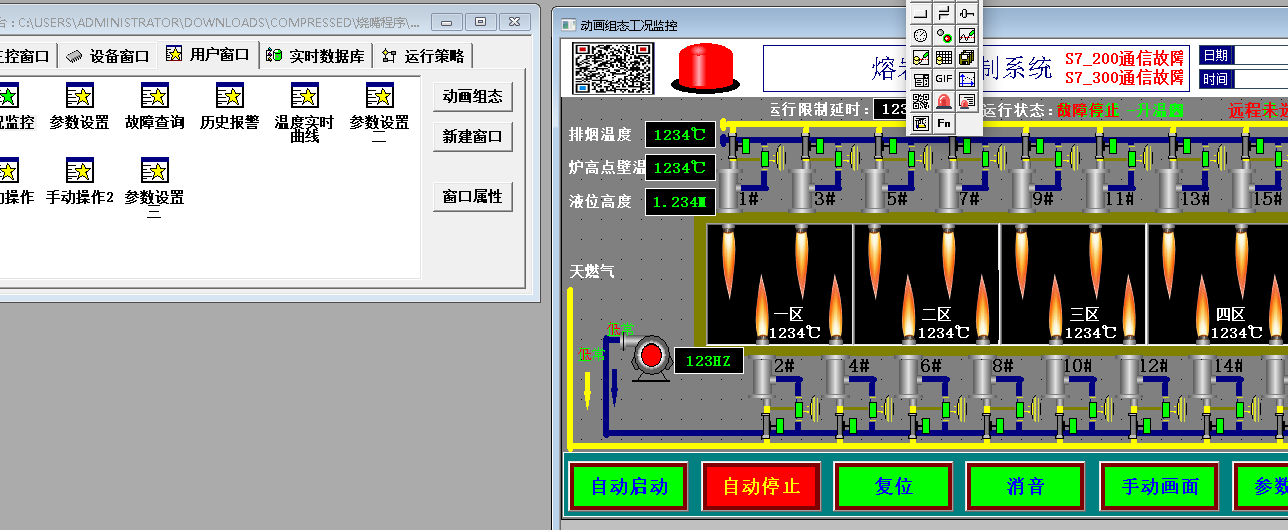Viewport: 1288px width, 530px height.
Task: Open 窗口属性 window properties
Action: (472, 196)
